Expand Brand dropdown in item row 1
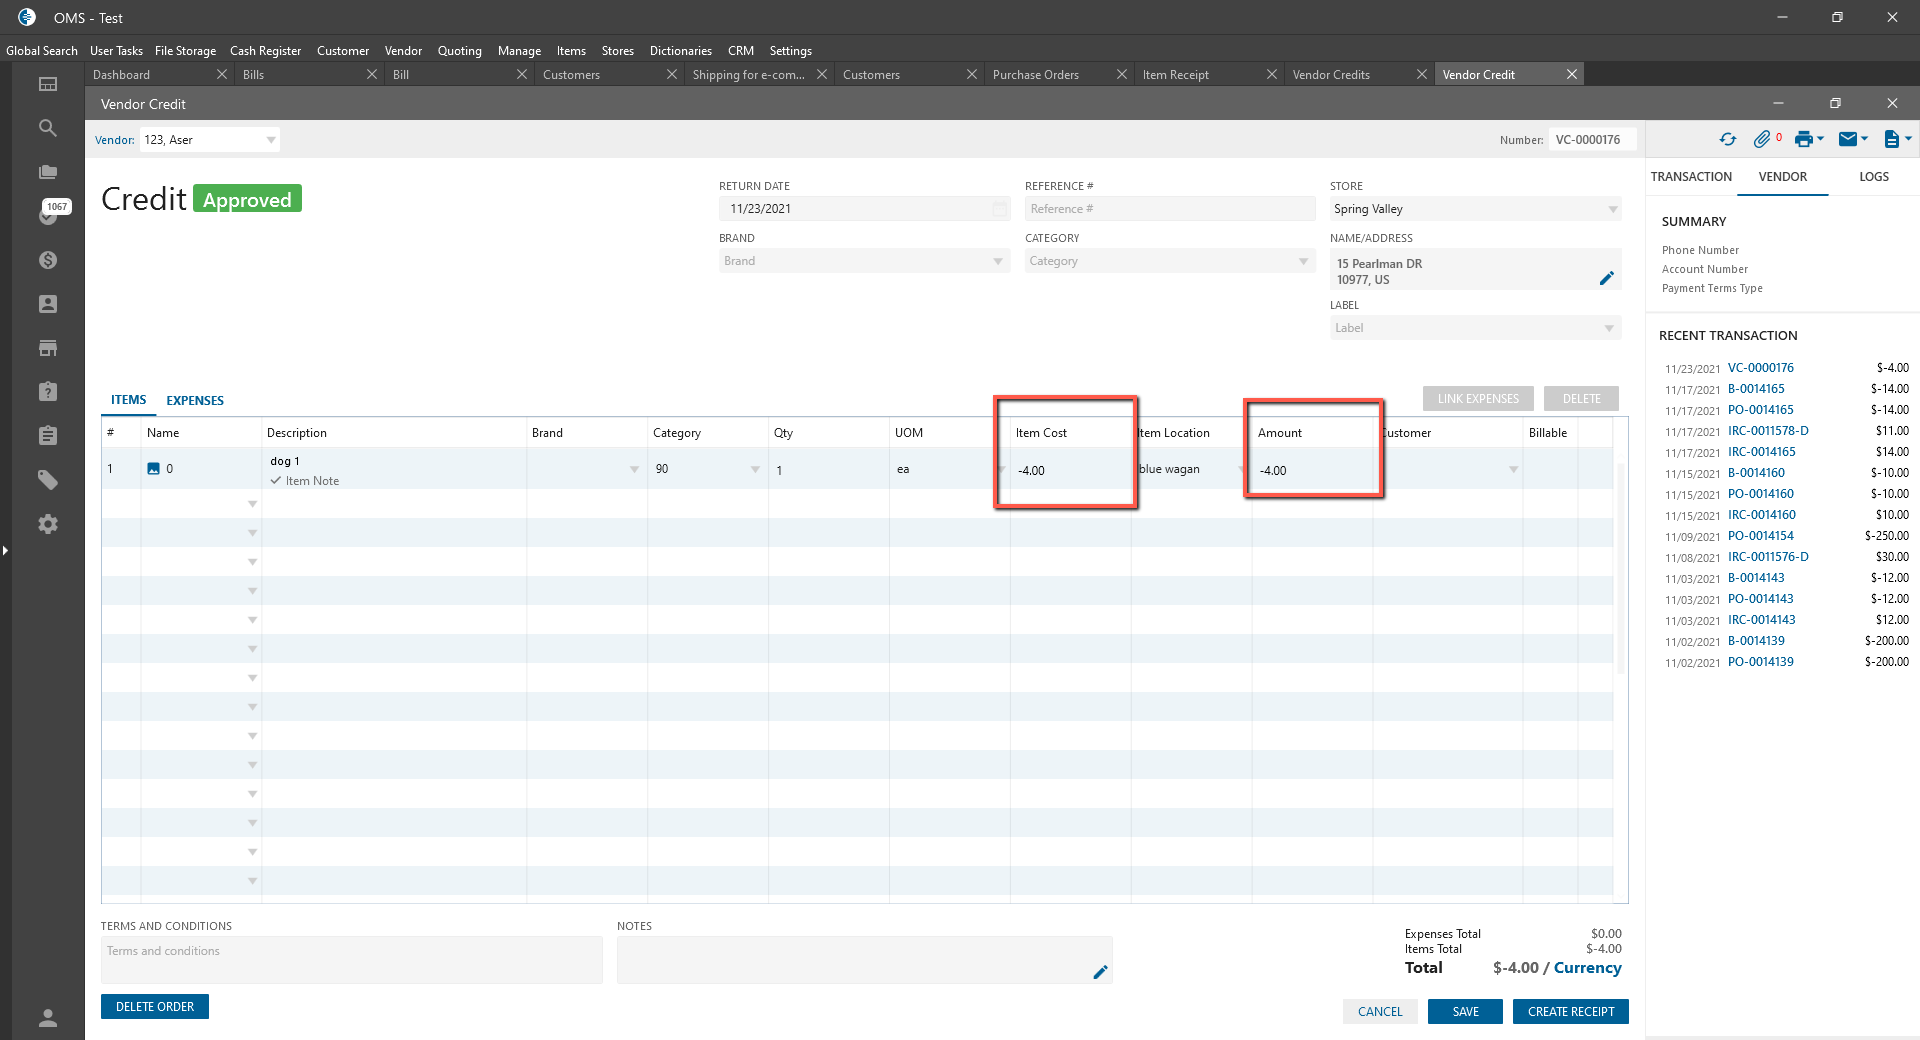1920x1040 pixels. 634,470
